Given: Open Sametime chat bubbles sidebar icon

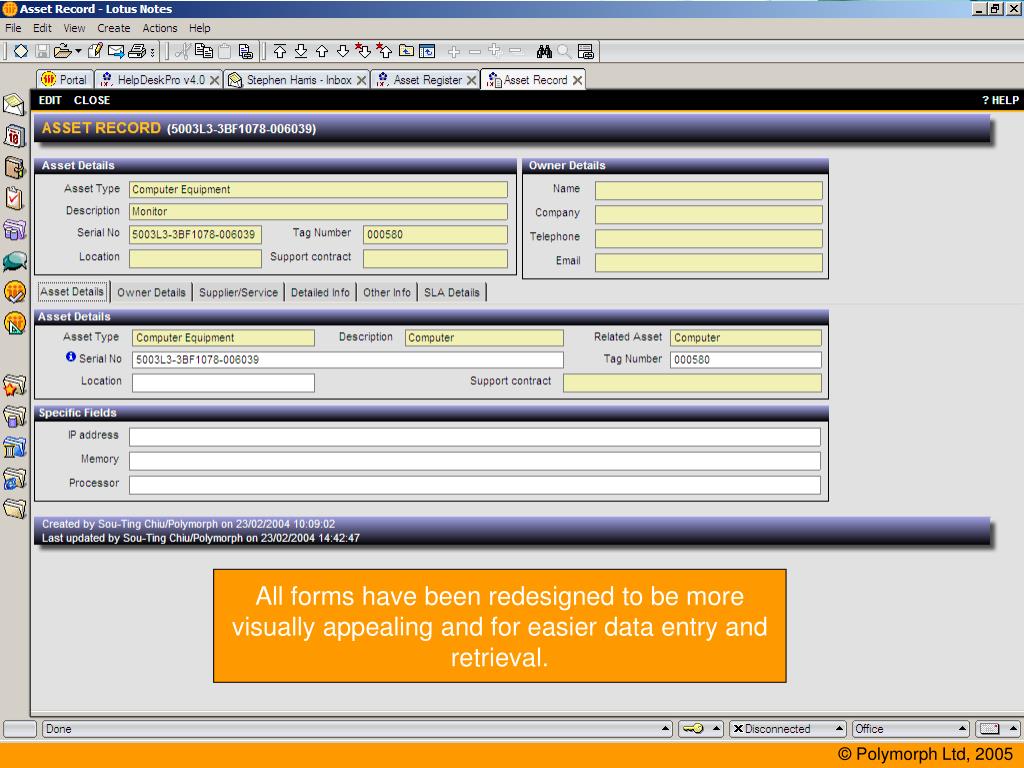Looking at the screenshot, I should point(14,261).
